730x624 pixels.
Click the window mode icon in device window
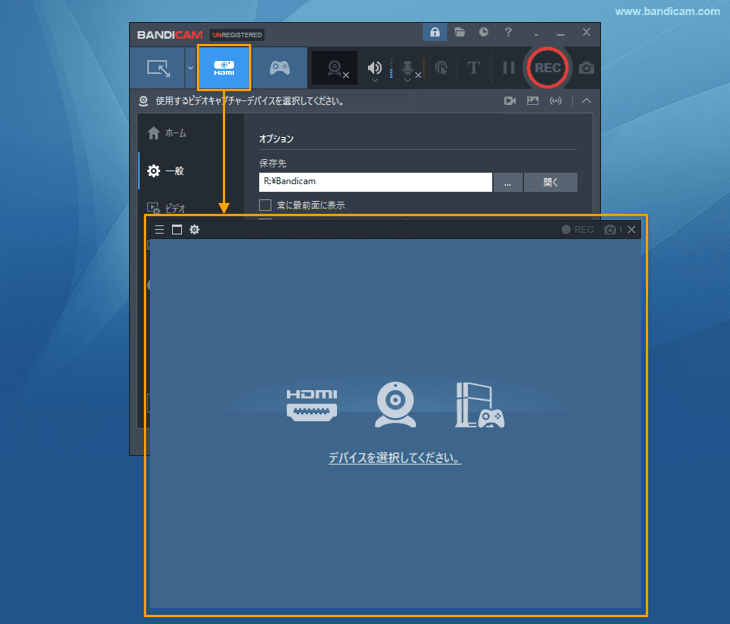(x=177, y=230)
